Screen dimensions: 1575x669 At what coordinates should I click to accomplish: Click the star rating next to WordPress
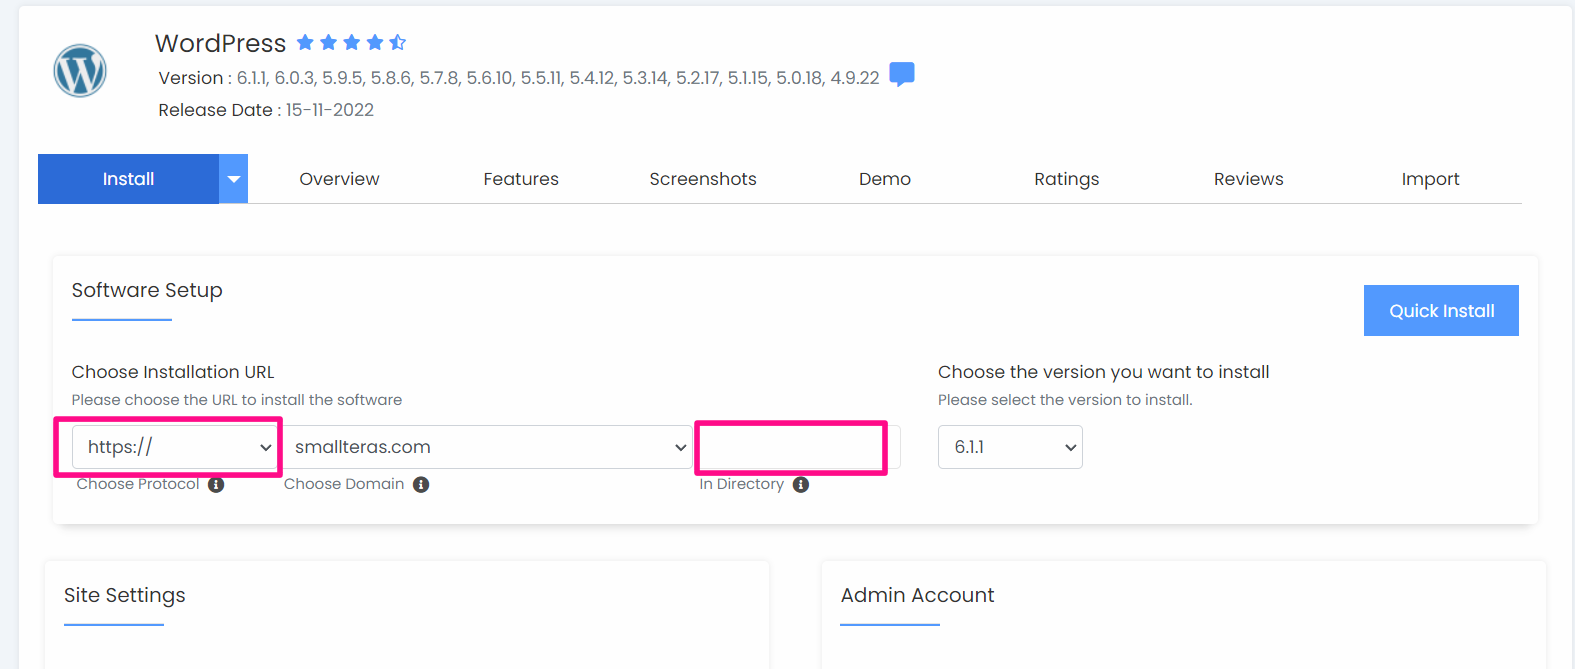(x=351, y=42)
